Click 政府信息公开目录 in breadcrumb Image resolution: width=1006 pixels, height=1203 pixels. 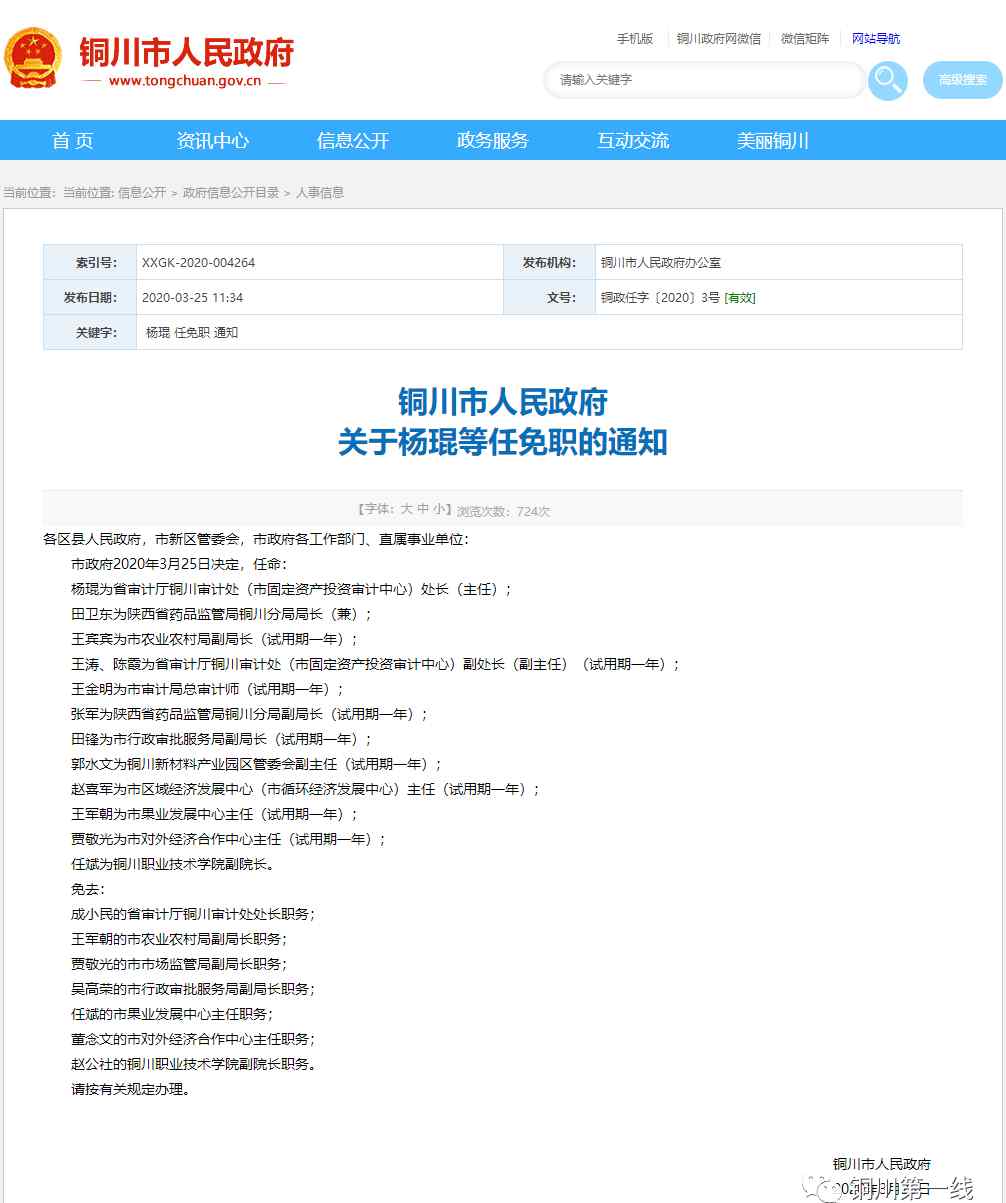pyautogui.click(x=230, y=193)
